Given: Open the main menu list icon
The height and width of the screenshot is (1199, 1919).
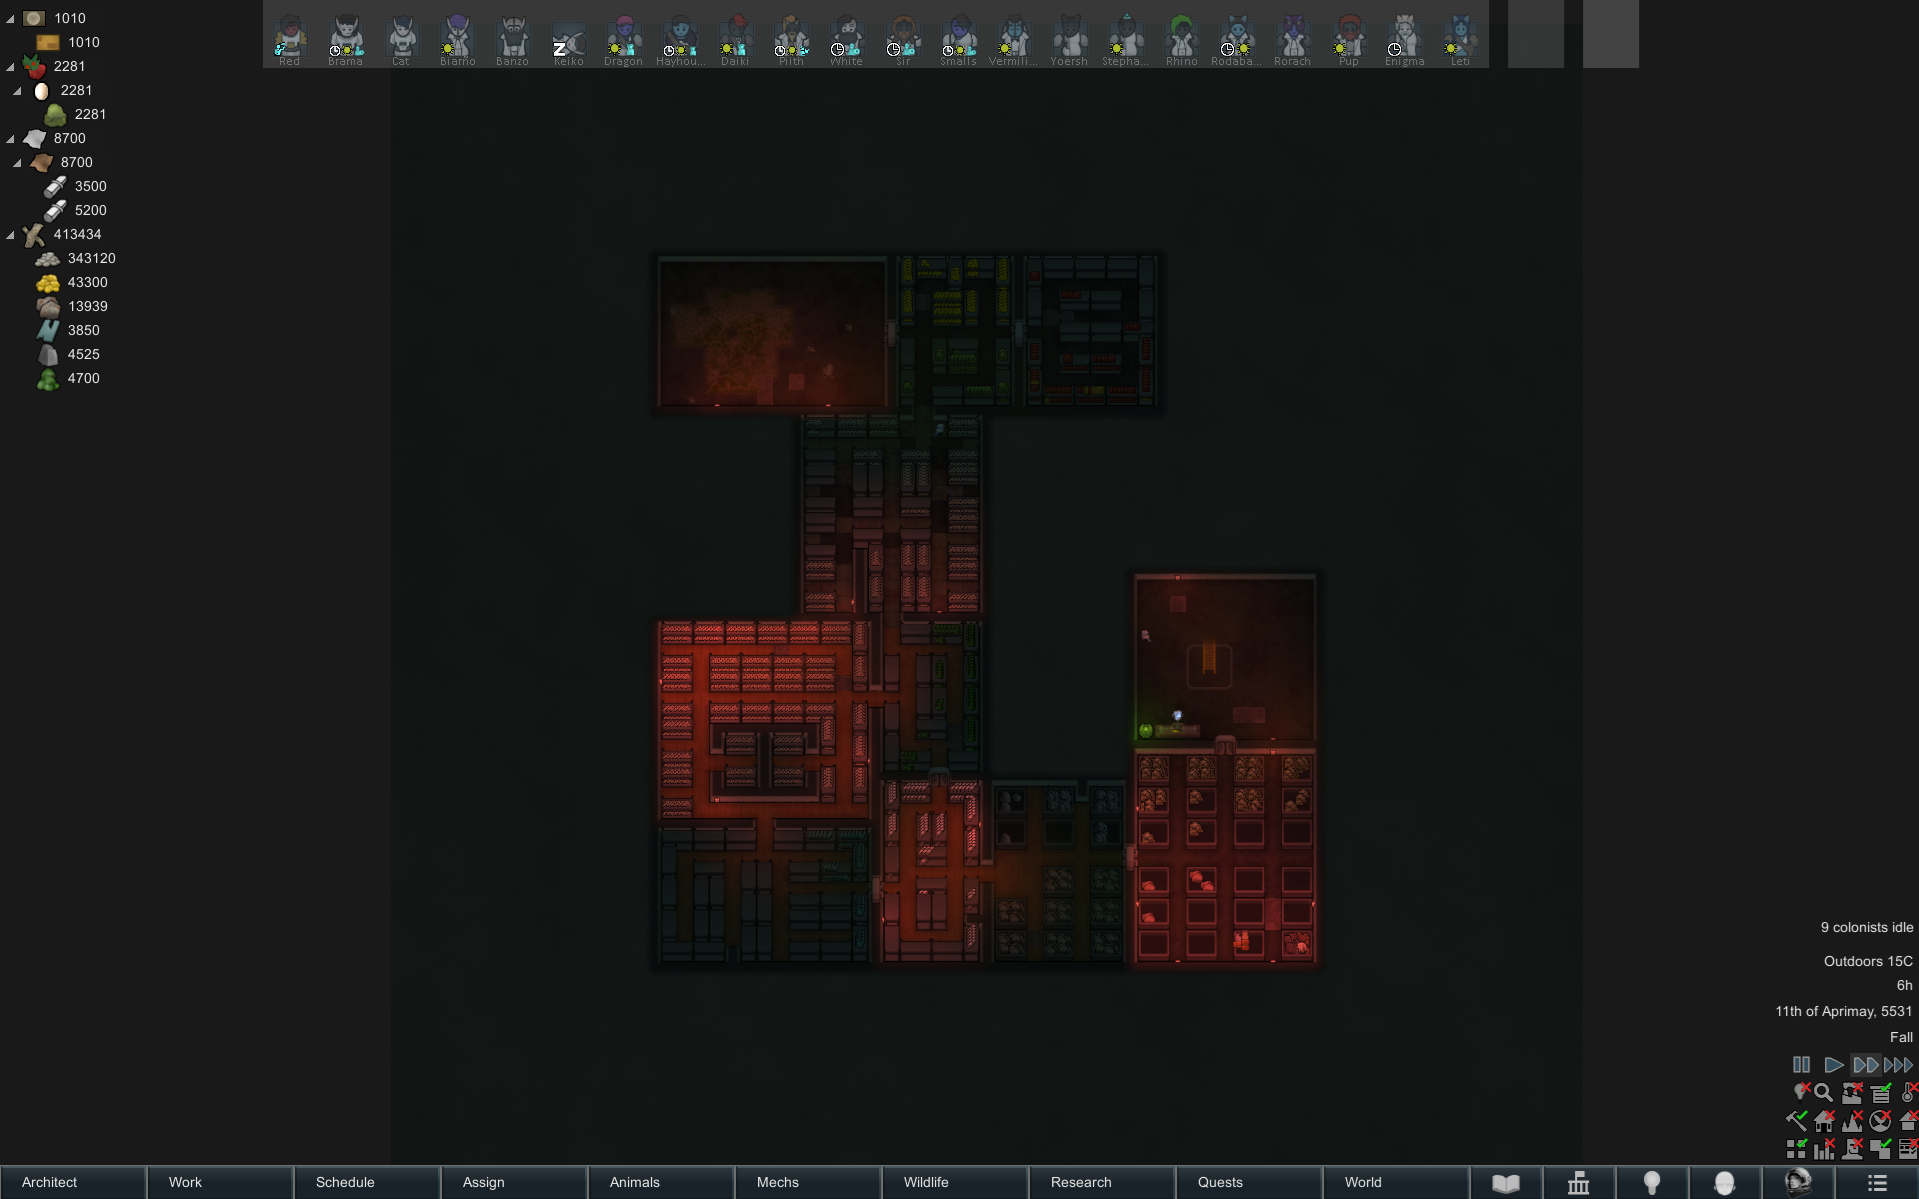Looking at the screenshot, I should (x=1876, y=1183).
